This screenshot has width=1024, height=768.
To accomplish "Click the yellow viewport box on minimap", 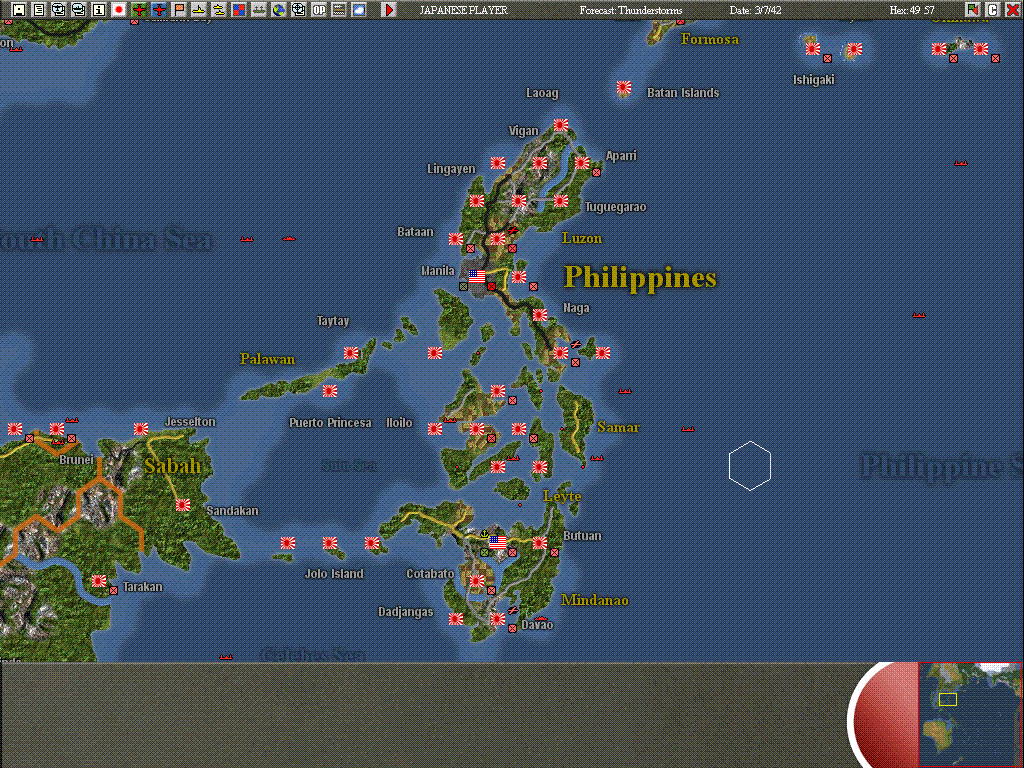I will [948, 699].
